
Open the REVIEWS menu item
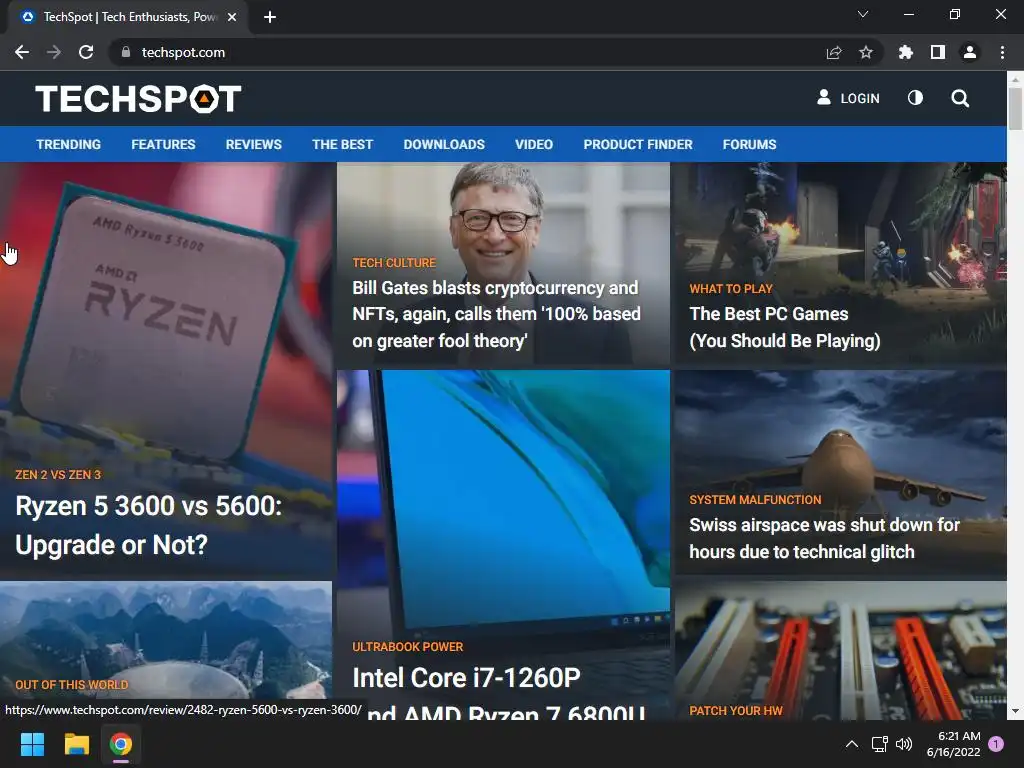(x=253, y=144)
